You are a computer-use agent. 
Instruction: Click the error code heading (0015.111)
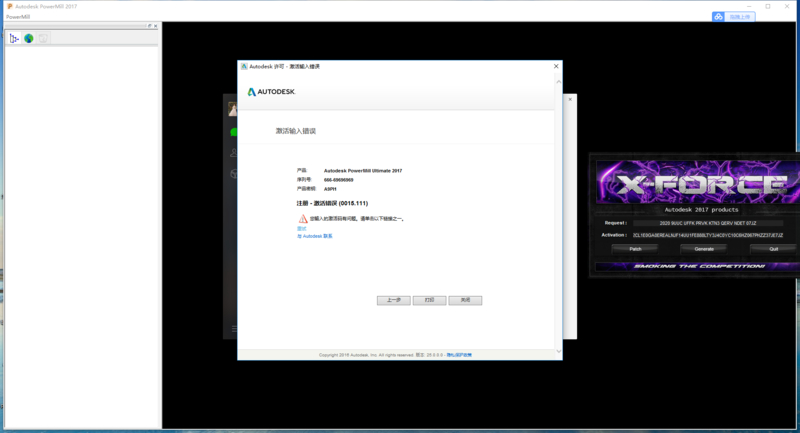click(x=332, y=203)
